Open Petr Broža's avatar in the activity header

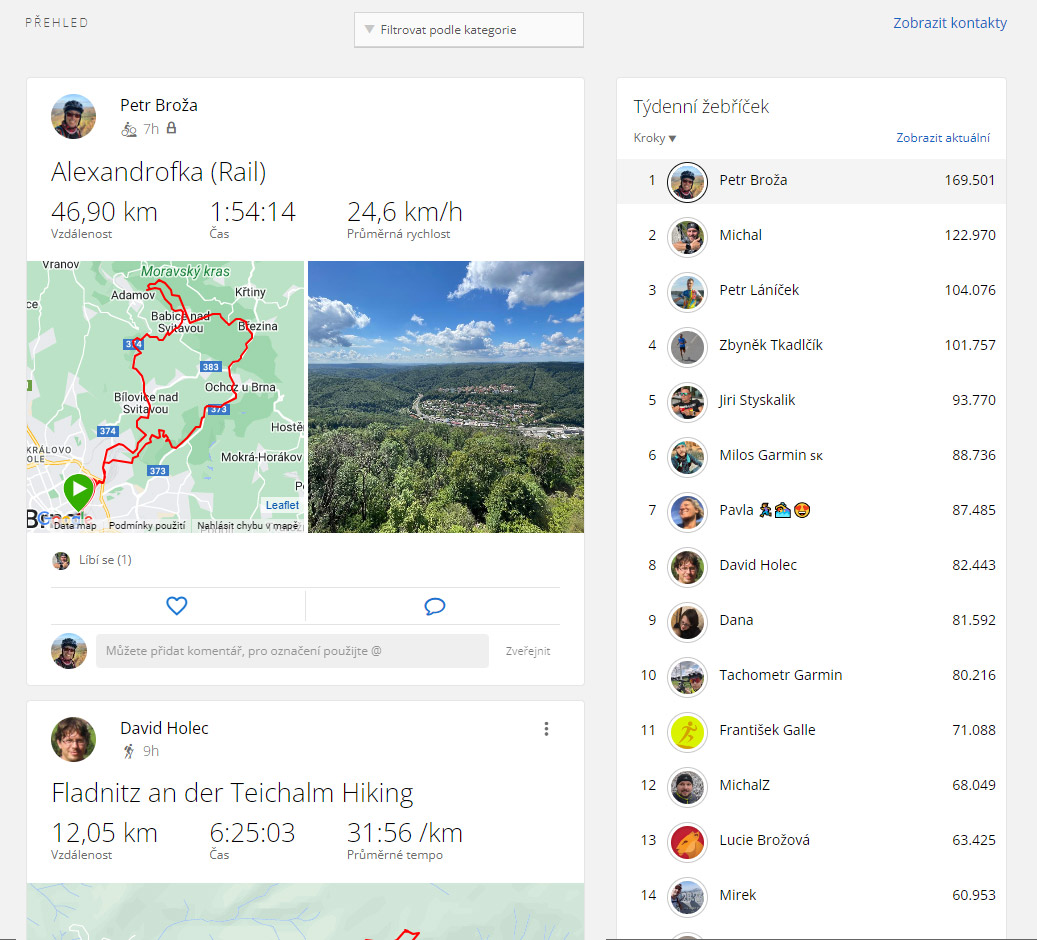pos(73,116)
